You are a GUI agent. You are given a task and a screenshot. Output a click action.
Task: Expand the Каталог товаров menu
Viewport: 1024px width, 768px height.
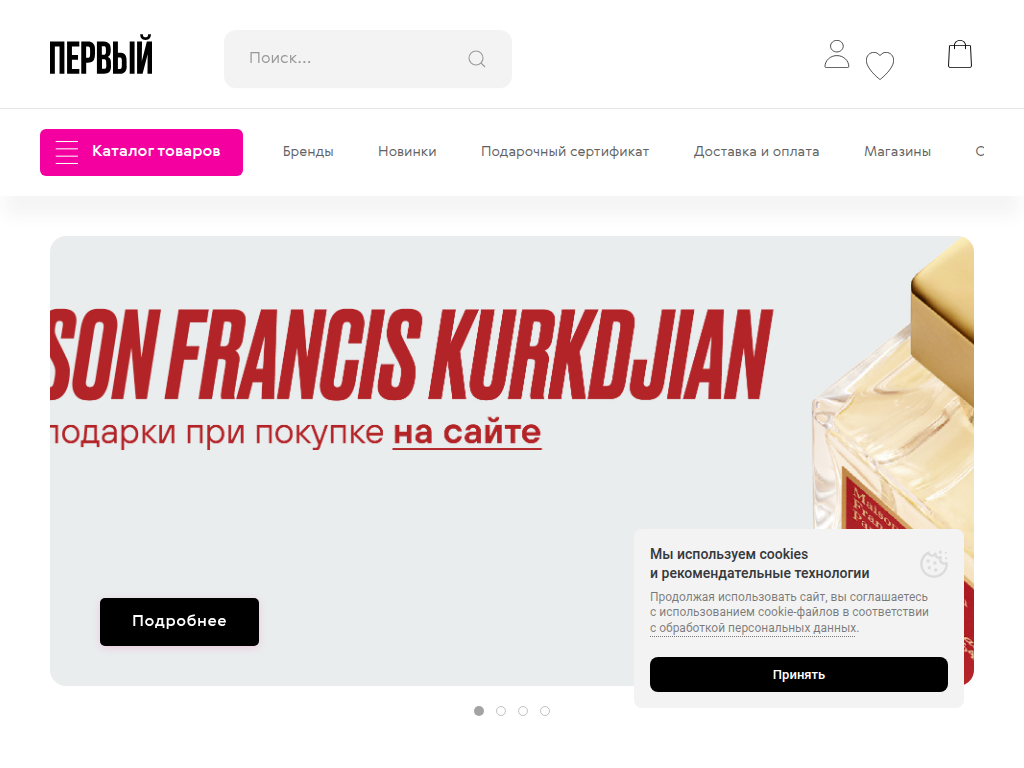pyautogui.click(x=141, y=152)
